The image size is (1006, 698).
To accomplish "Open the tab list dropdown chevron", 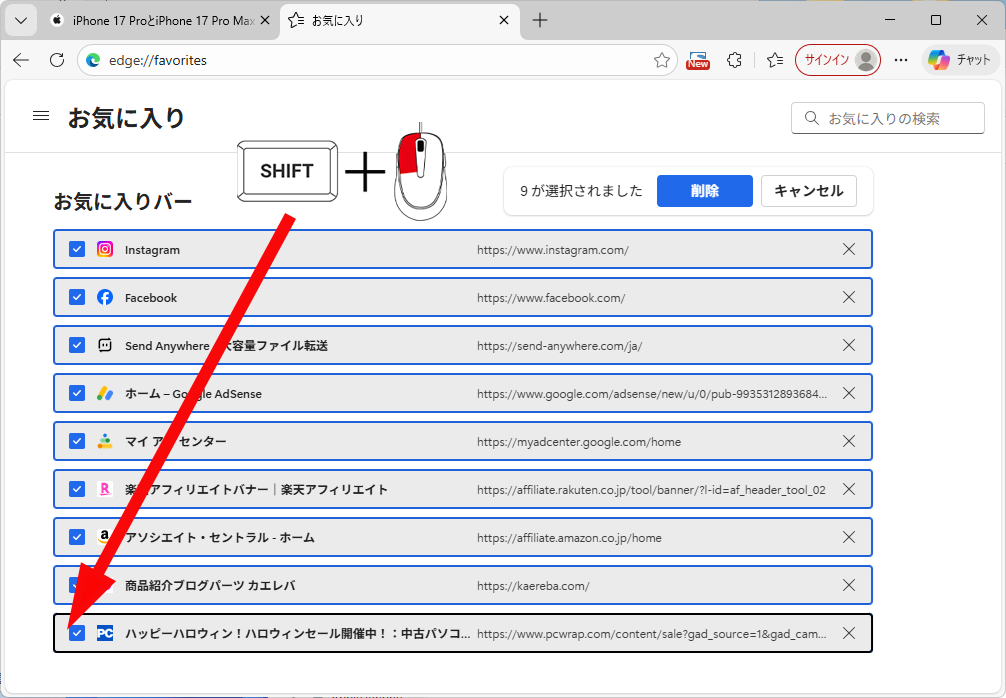I will [x=20, y=20].
